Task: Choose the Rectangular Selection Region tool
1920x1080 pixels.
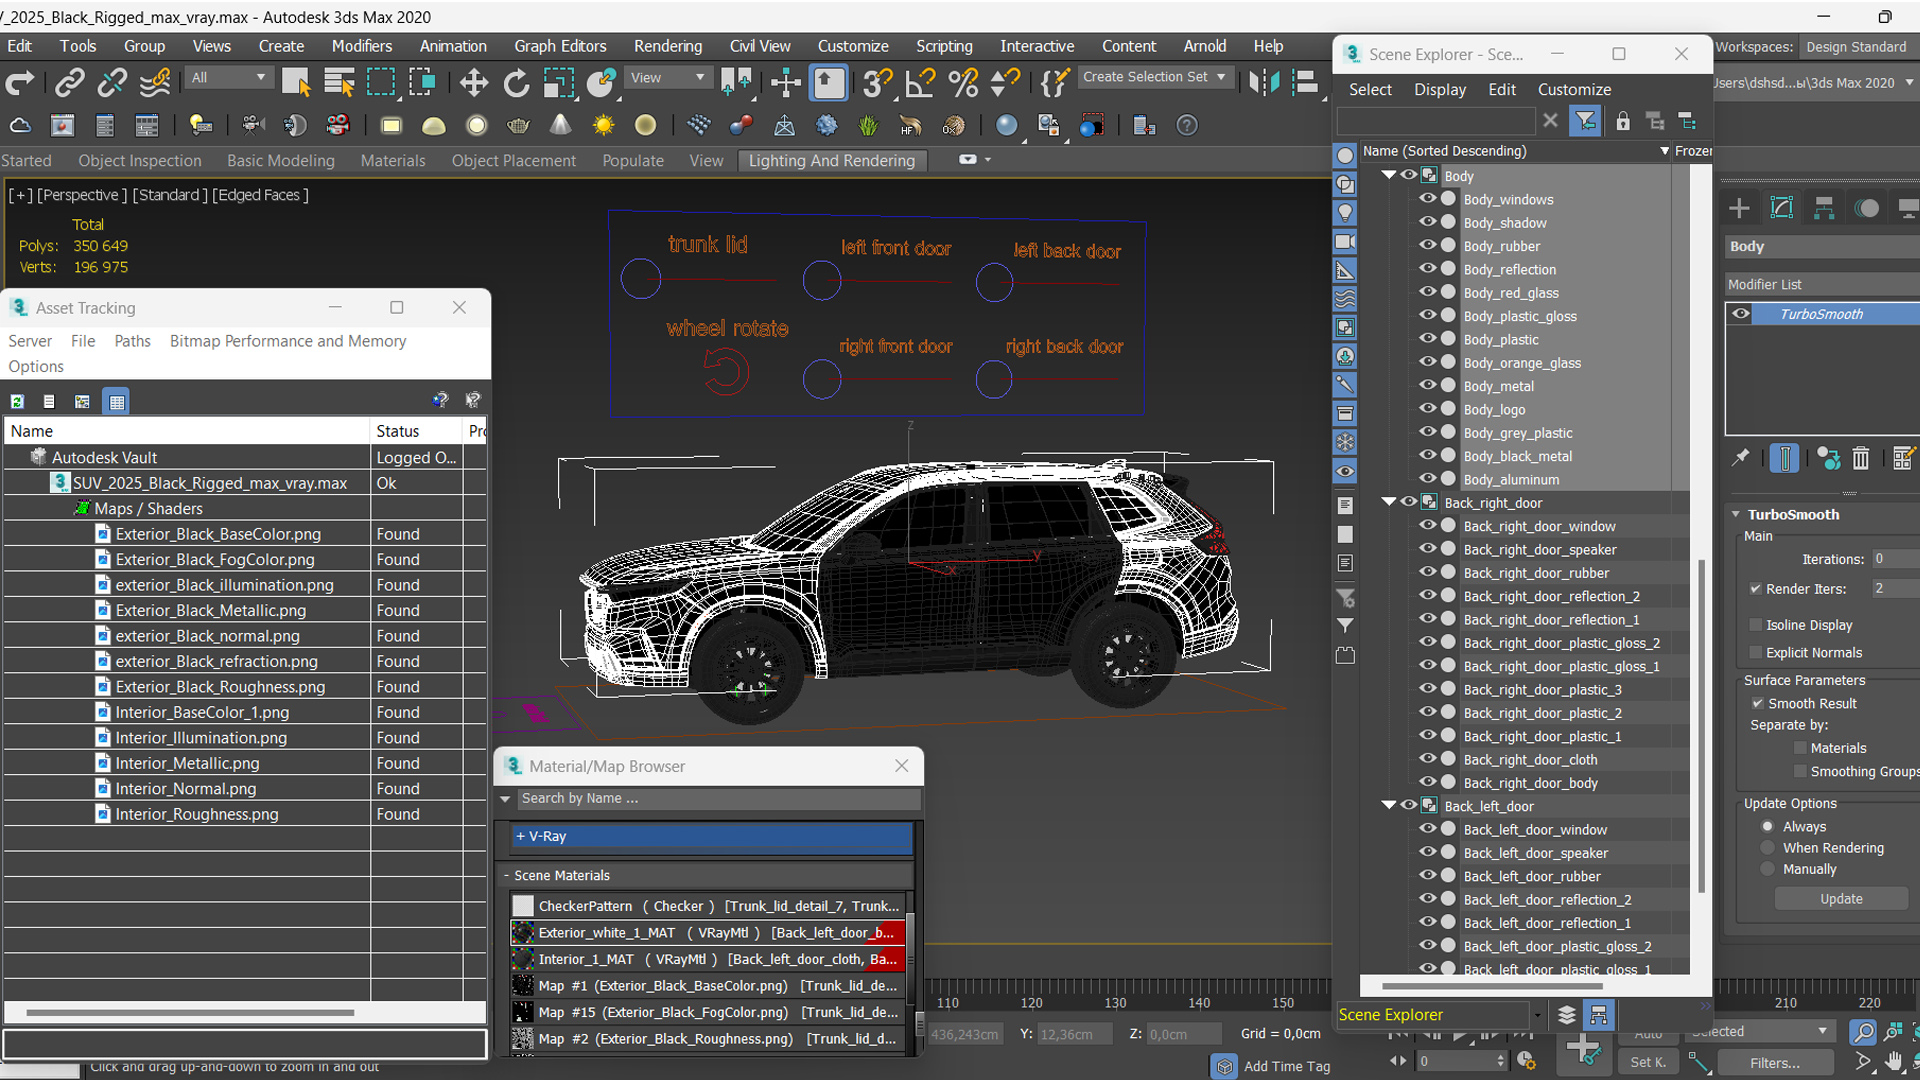Action: point(381,83)
